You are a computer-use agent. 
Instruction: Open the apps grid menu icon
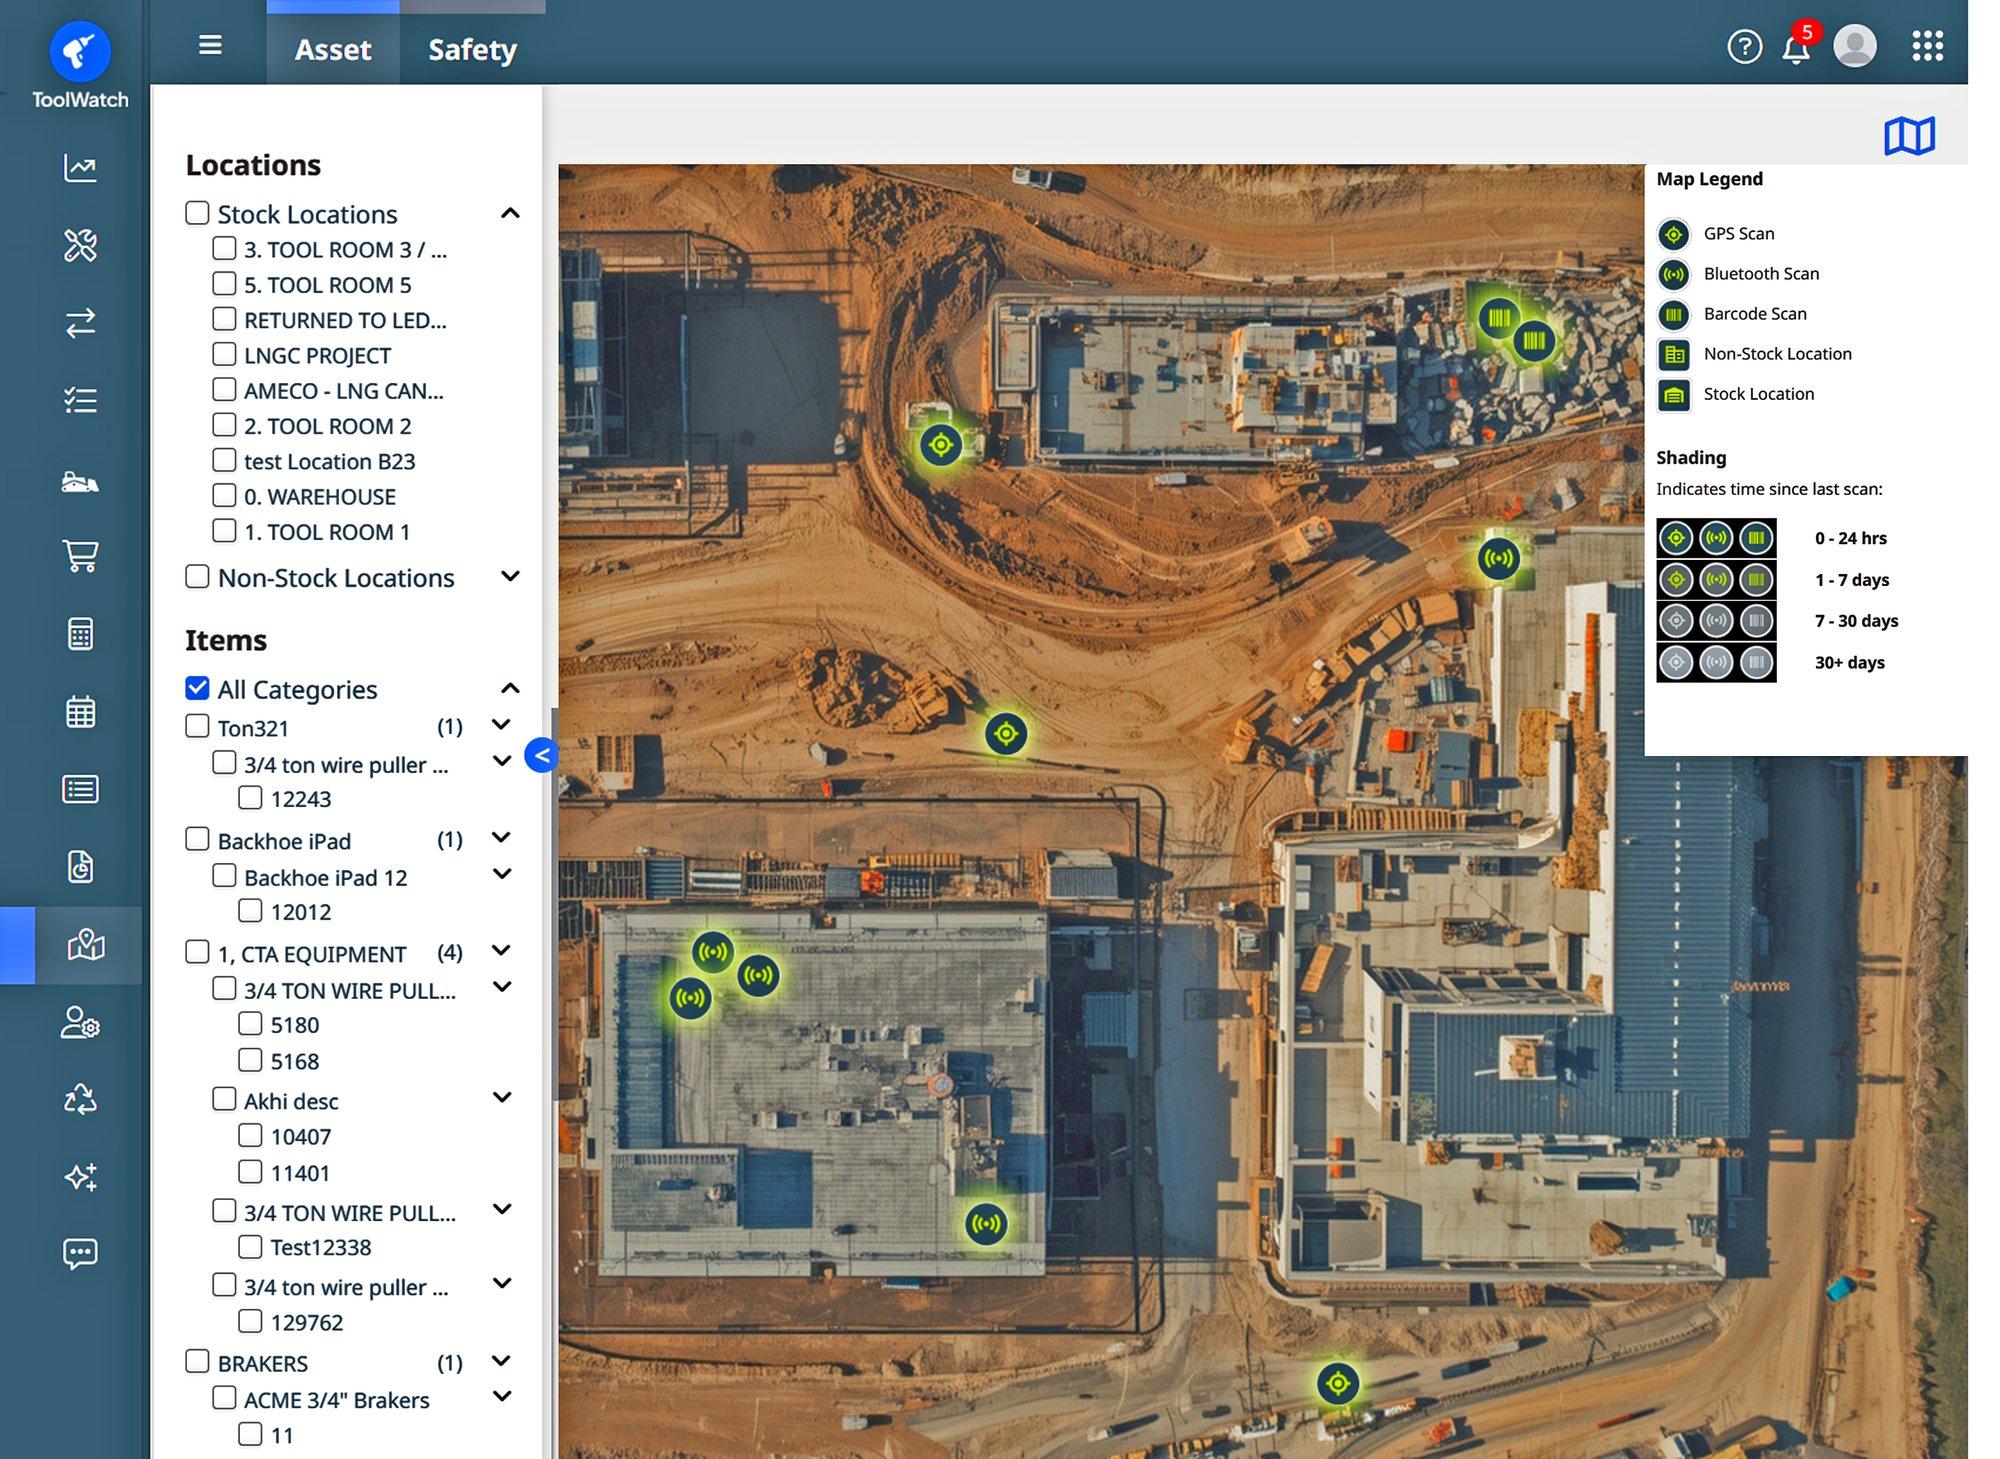click(x=1927, y=46)
